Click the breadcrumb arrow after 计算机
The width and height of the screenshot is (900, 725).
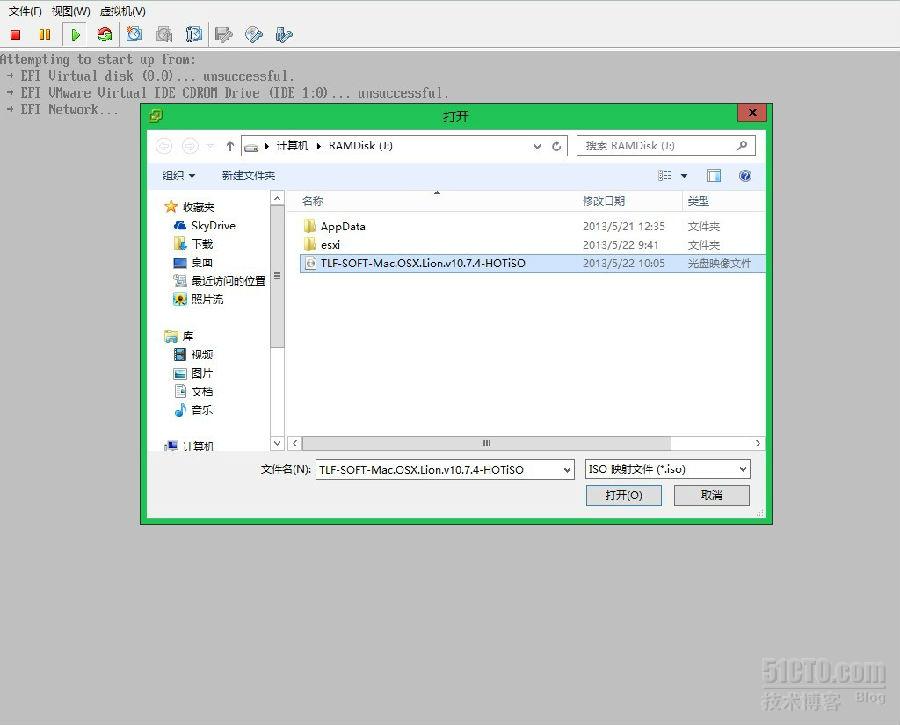click(319, 146)
